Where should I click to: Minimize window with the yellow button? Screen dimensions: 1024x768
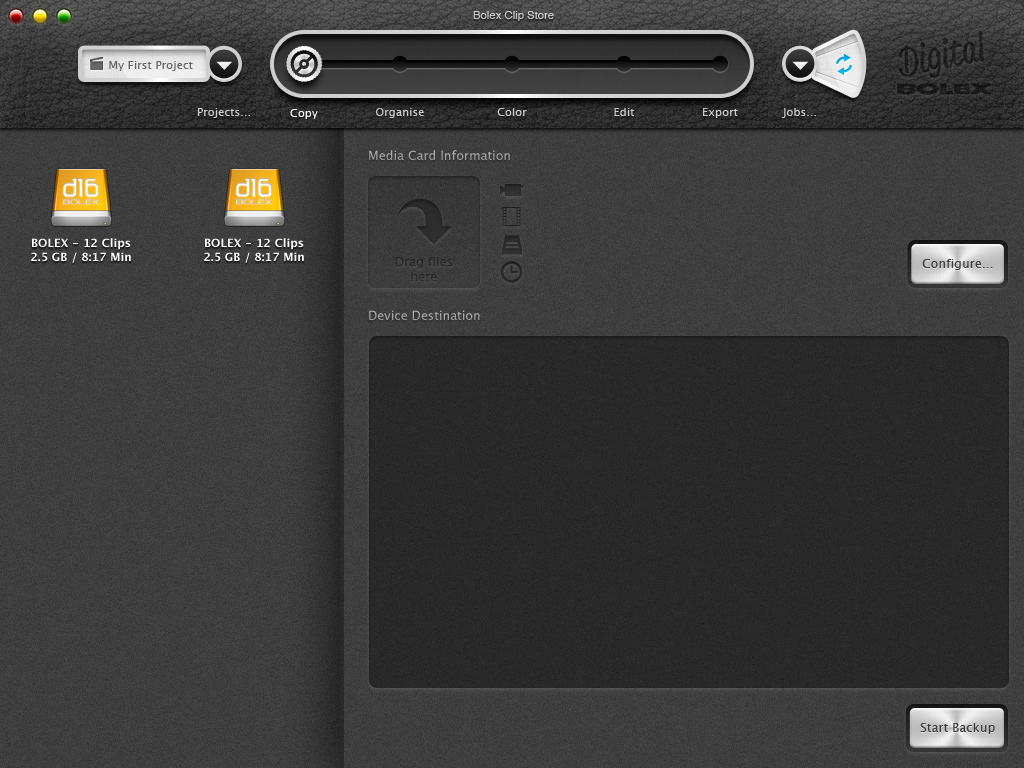point(40,16)
